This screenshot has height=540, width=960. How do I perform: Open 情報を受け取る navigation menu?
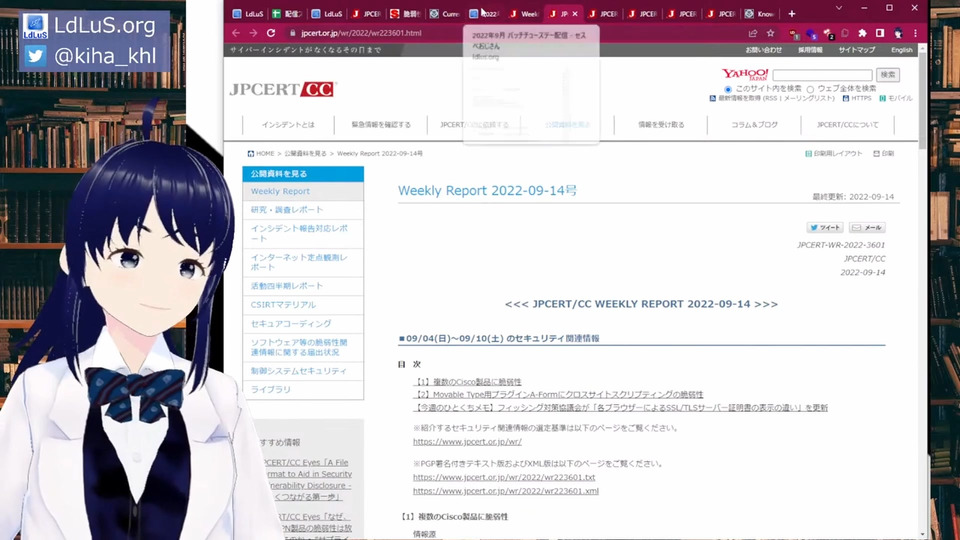pyautogui.click(x=661, y=125)
